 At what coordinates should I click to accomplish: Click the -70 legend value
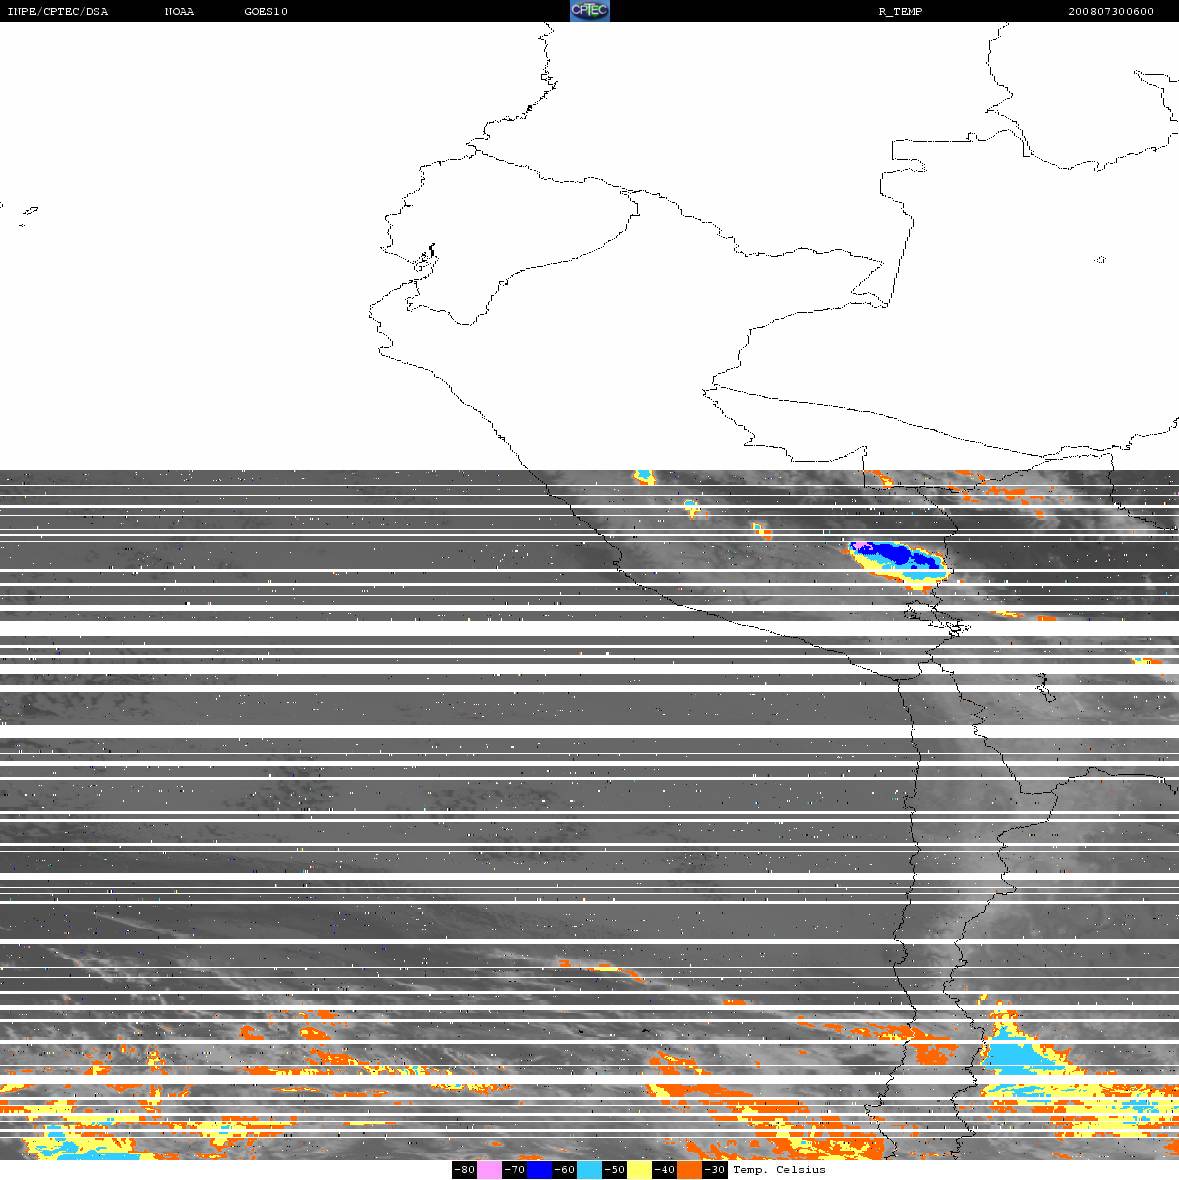point(514,1169)
